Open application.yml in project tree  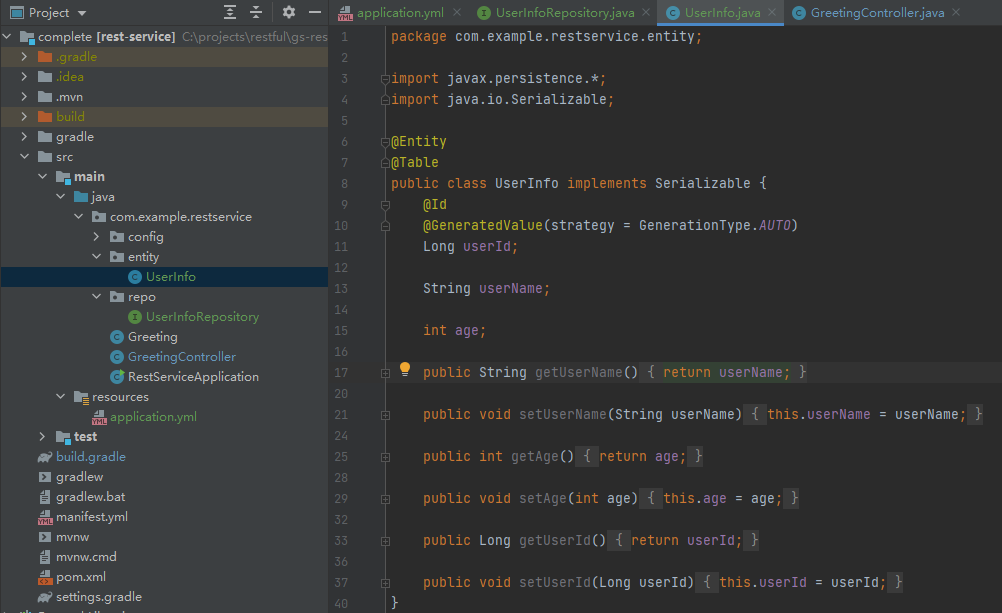(153, 417)
